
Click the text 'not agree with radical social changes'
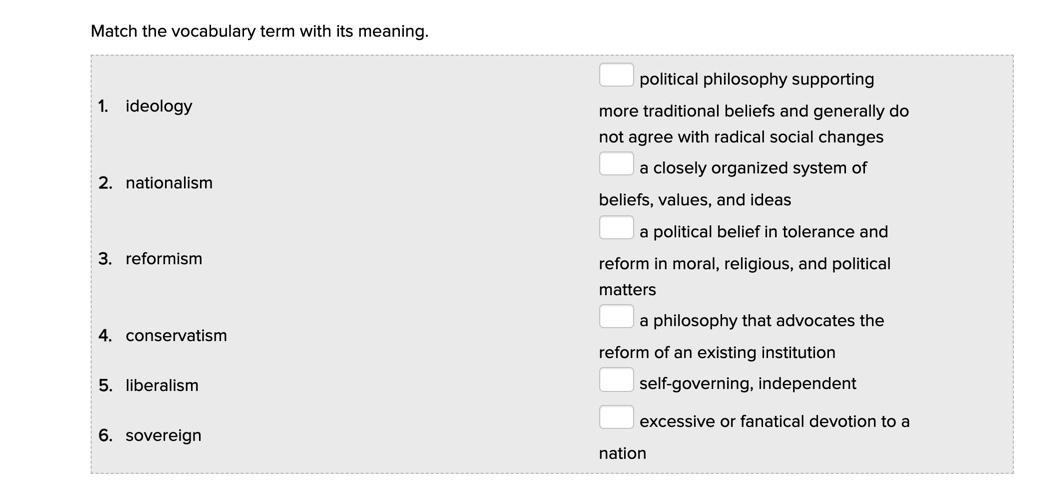click(740, 137)
